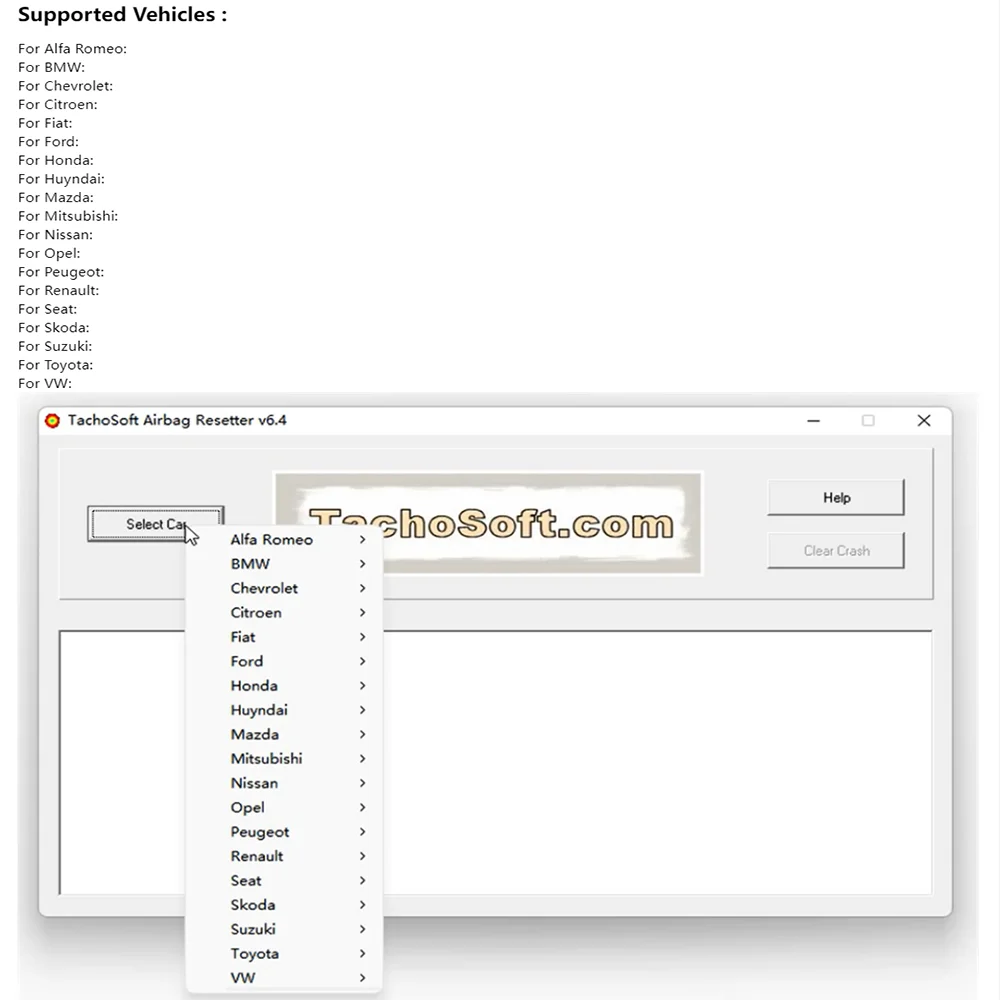The width and height of the screenshot is (1000, 1000).
Task: Click the "For Alfa Romeo:" text line
Action: pyautogui.click(x=73, y=49)
